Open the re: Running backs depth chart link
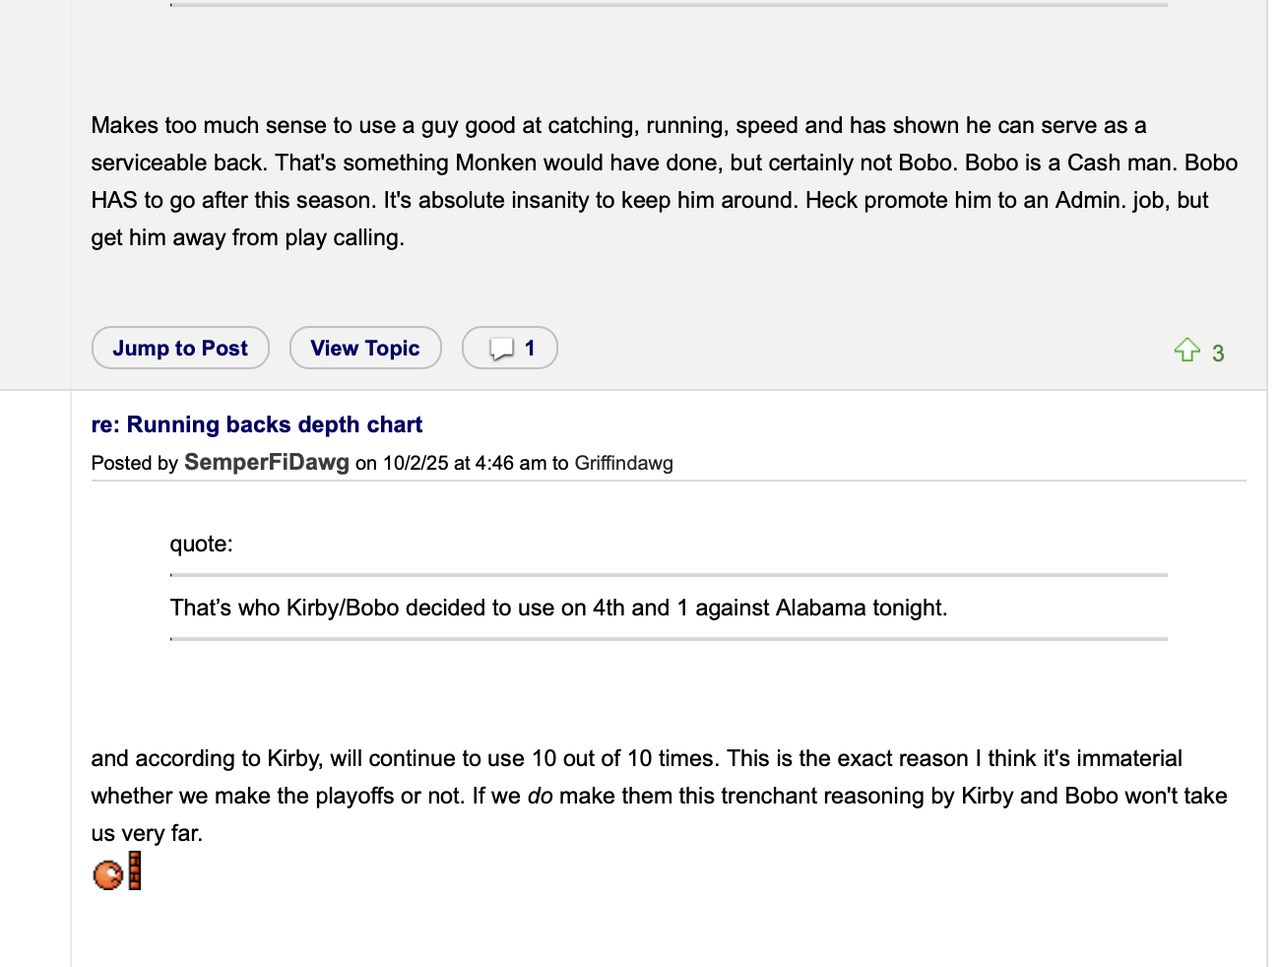The width and height of the screenshot is (1280, 967). pyautogui.click(x=256, y=424)
